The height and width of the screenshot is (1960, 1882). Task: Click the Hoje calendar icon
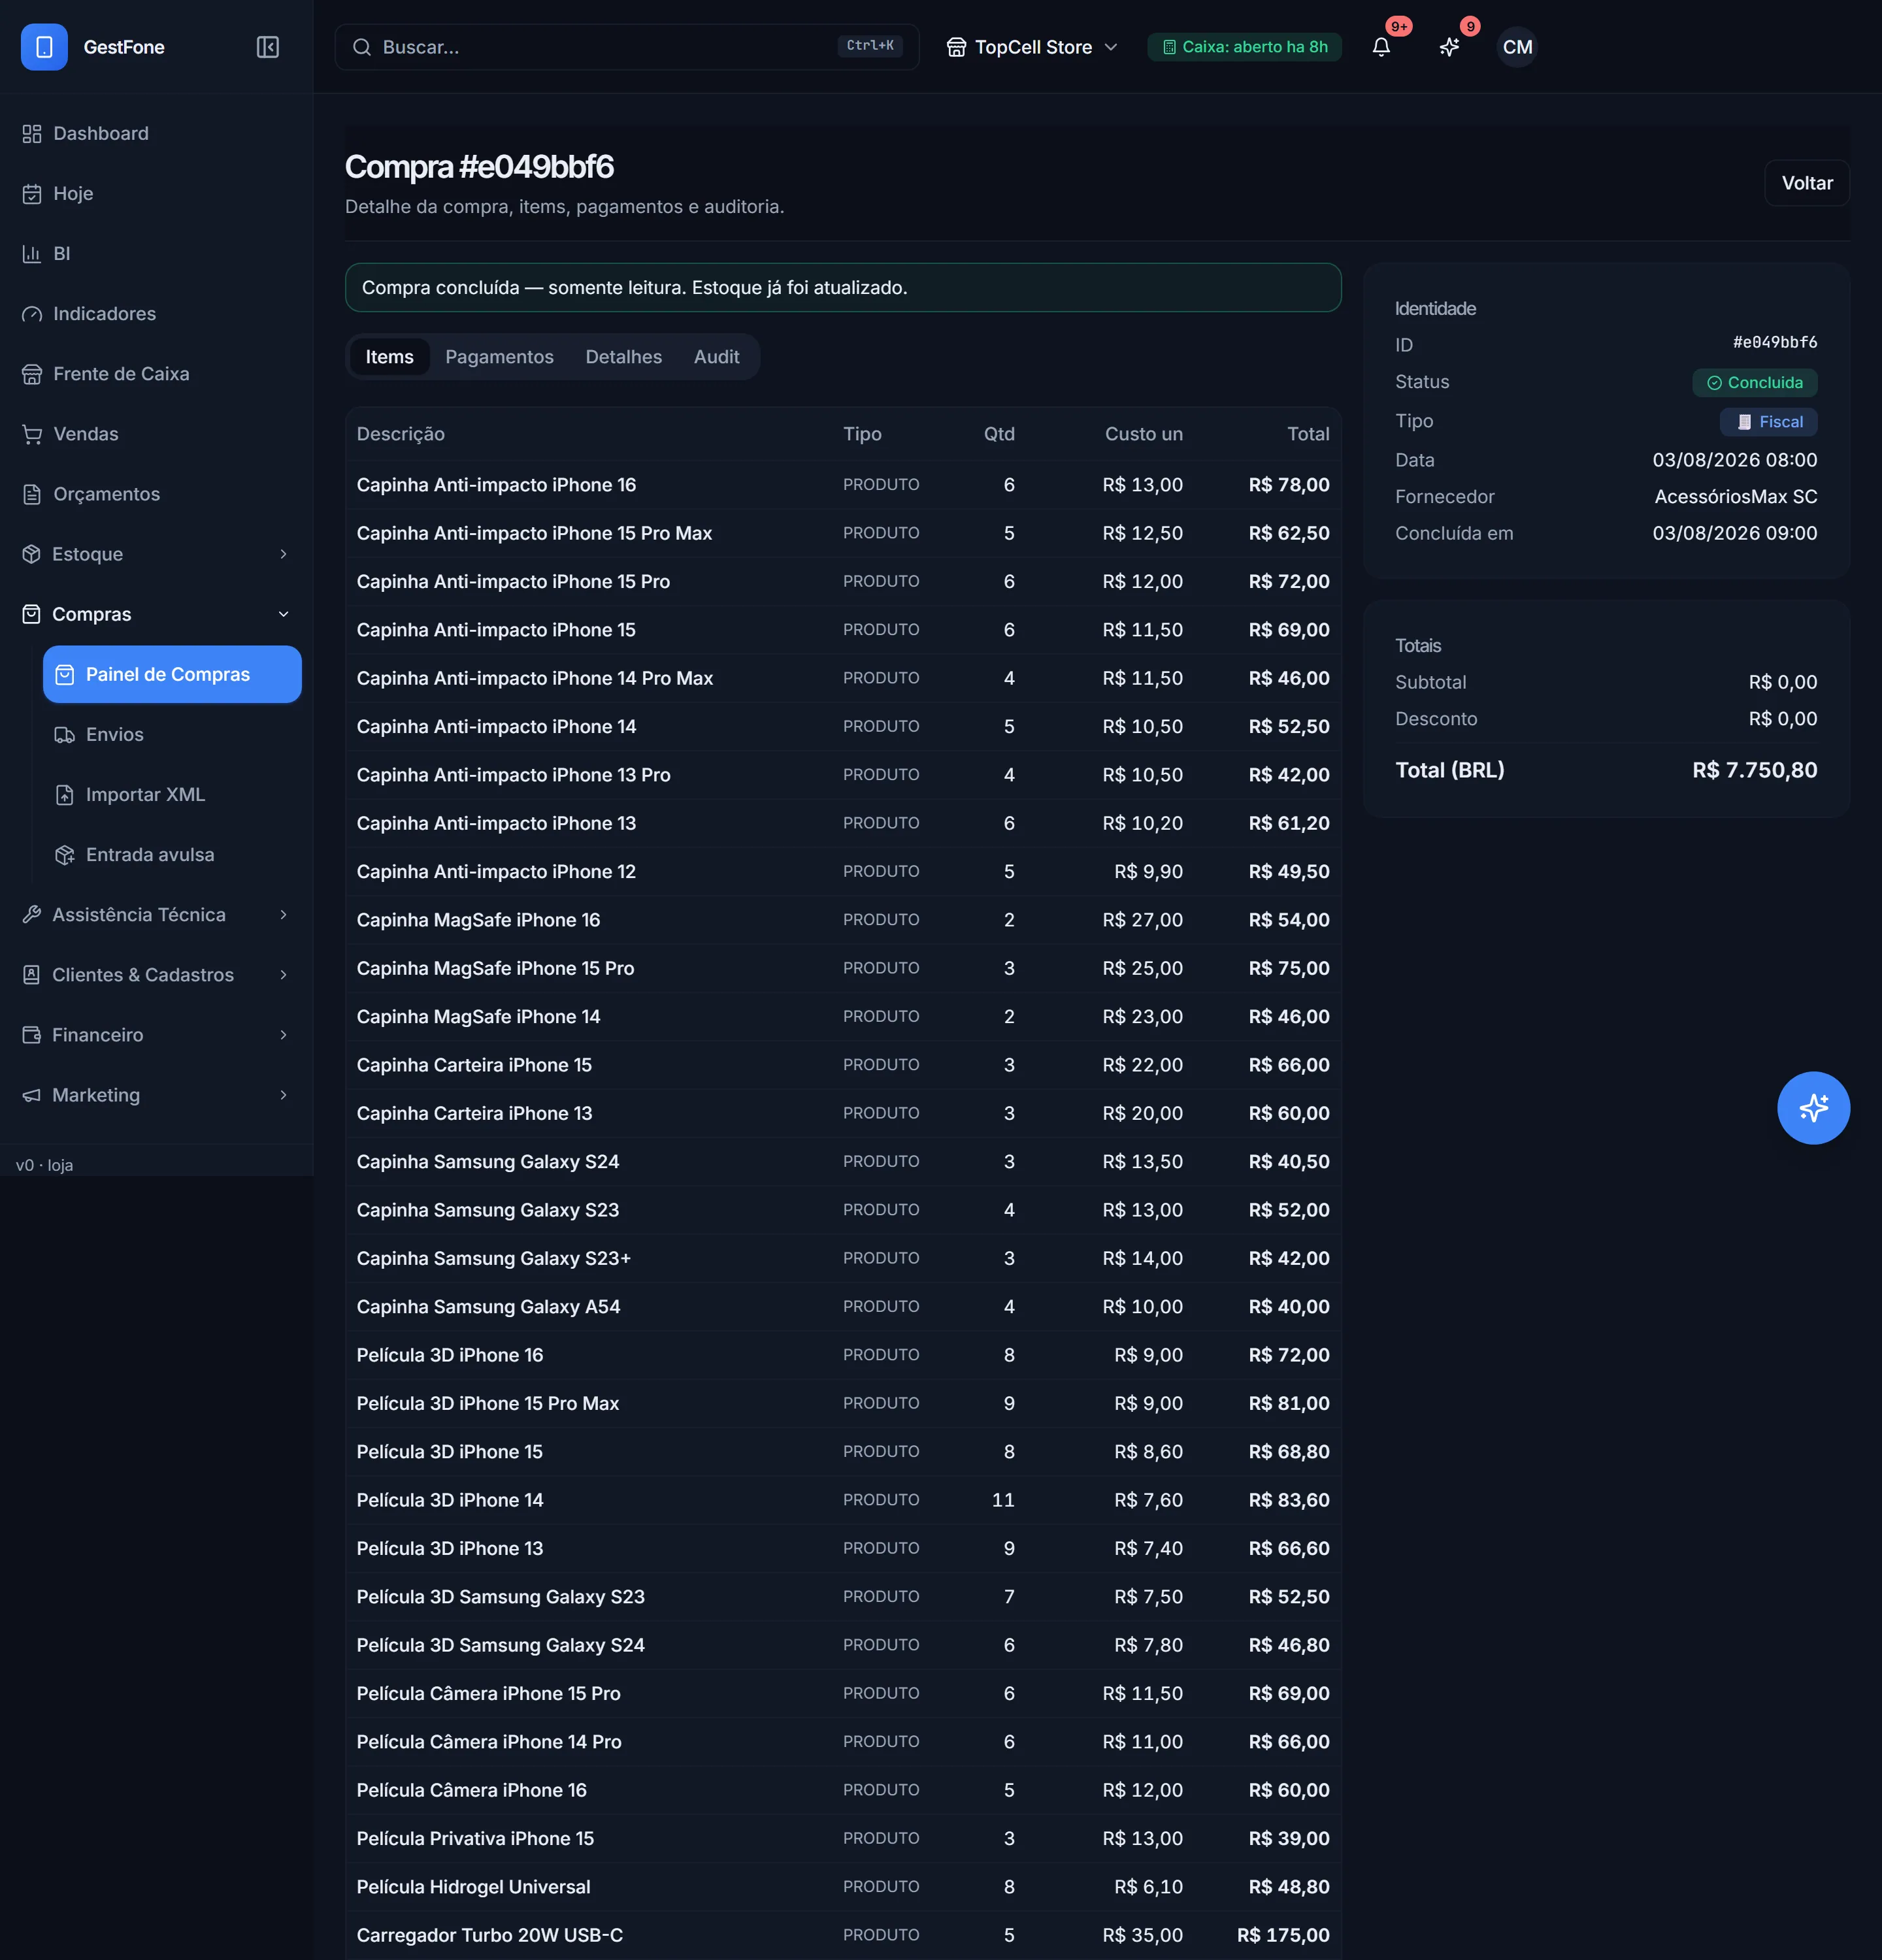tap(32, 194)
